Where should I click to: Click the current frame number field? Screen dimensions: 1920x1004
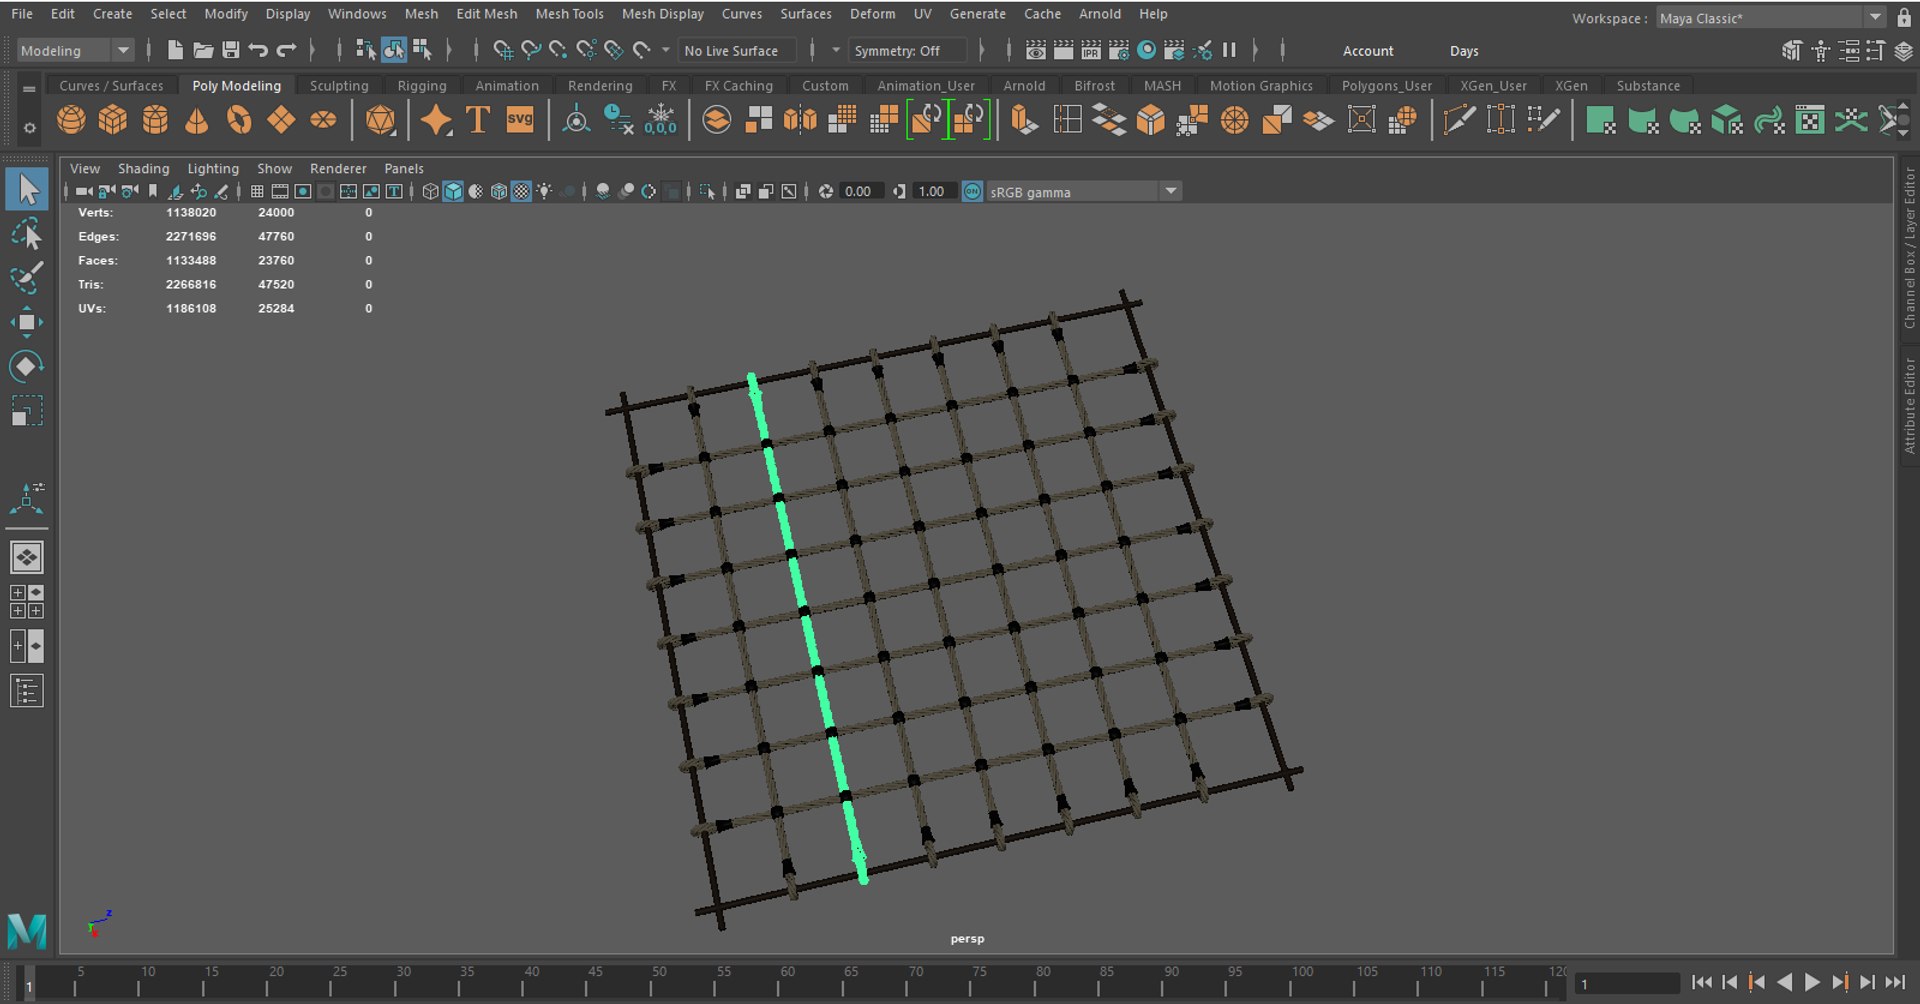[x=1627, y=984]
